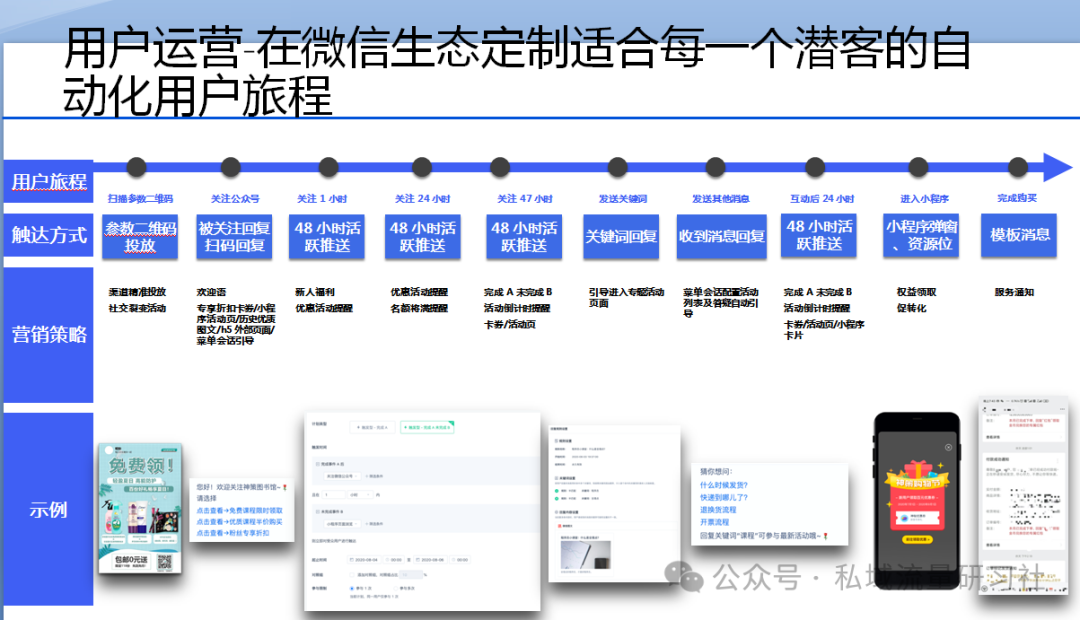Click the 48小时活跃推送 box under 关注 24 小时
The height and width of the screenshot is (620, 1080).
pyautogui.click(x=422, y=236)
